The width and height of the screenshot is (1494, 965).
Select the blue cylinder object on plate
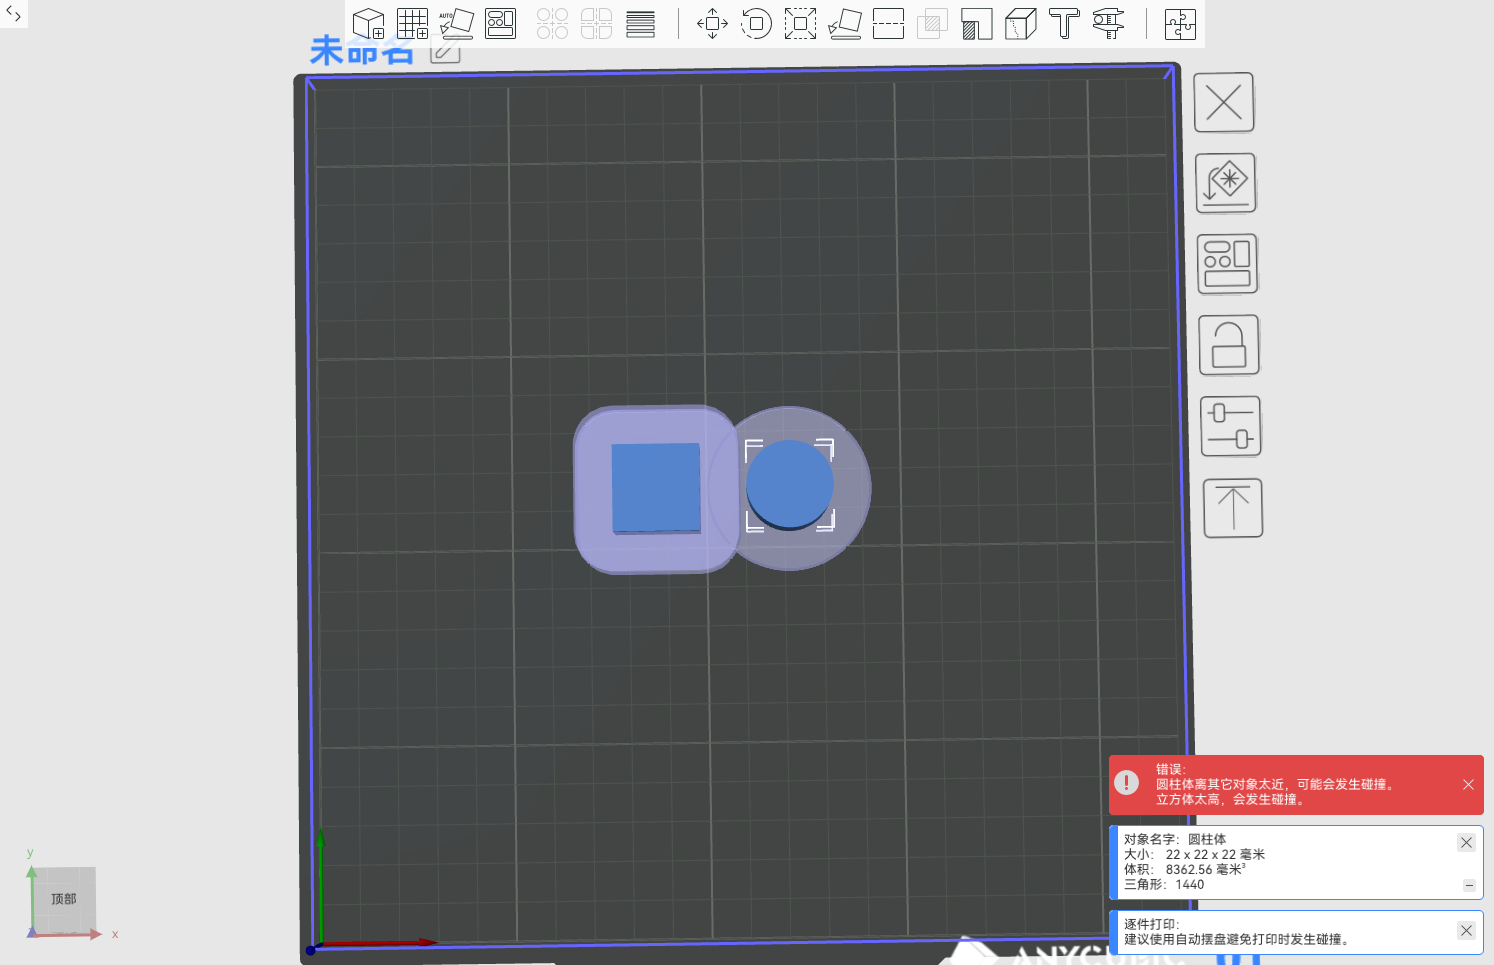point(789,485)
